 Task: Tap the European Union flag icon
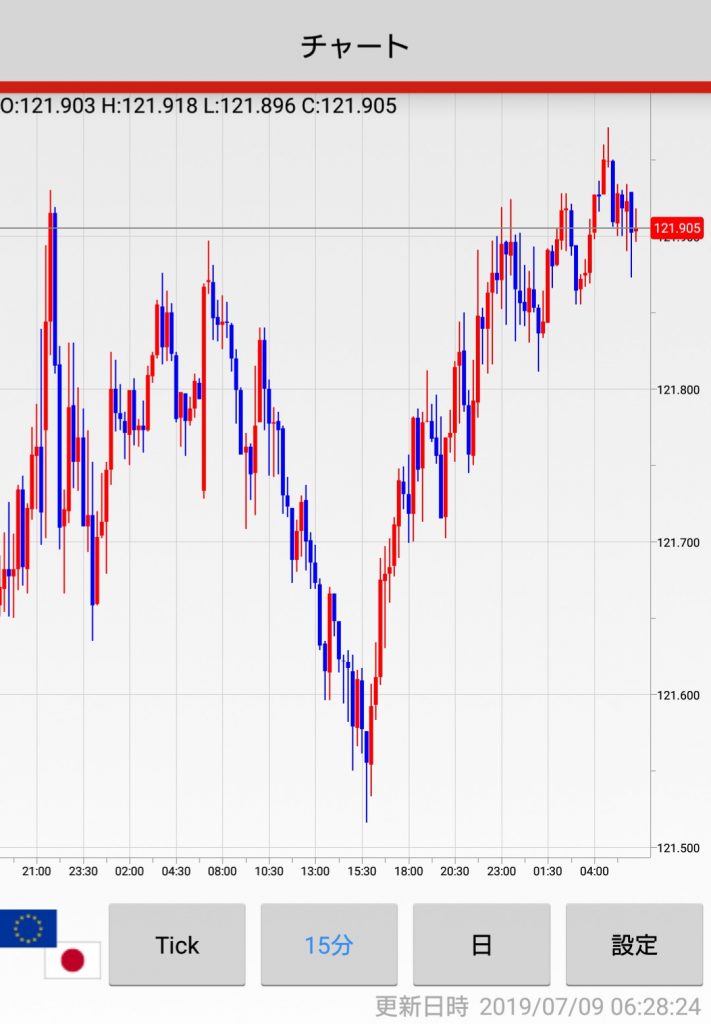click(x=28, y=929)
